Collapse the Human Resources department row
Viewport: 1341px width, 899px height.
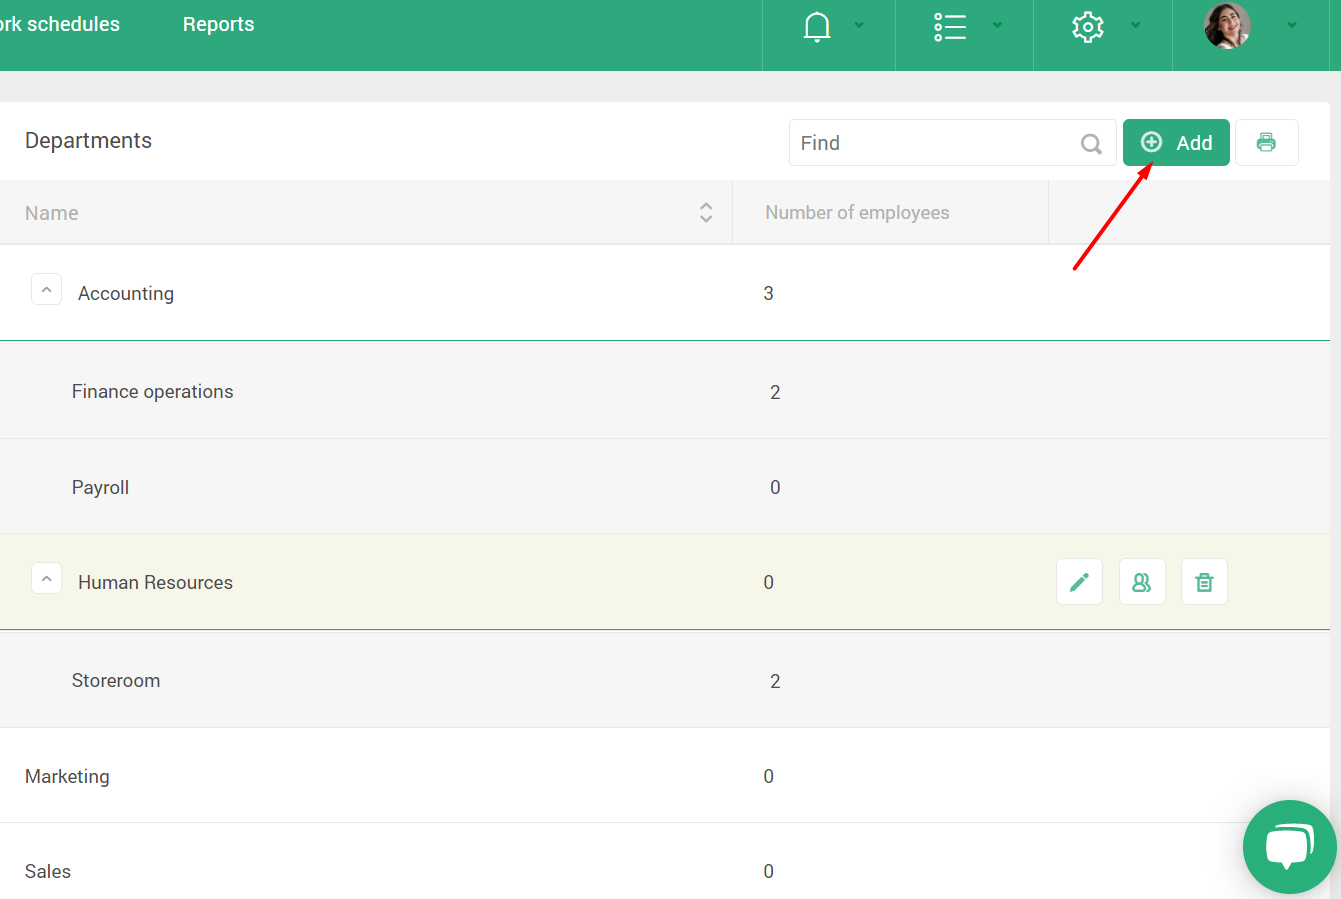tap(47, 578)
